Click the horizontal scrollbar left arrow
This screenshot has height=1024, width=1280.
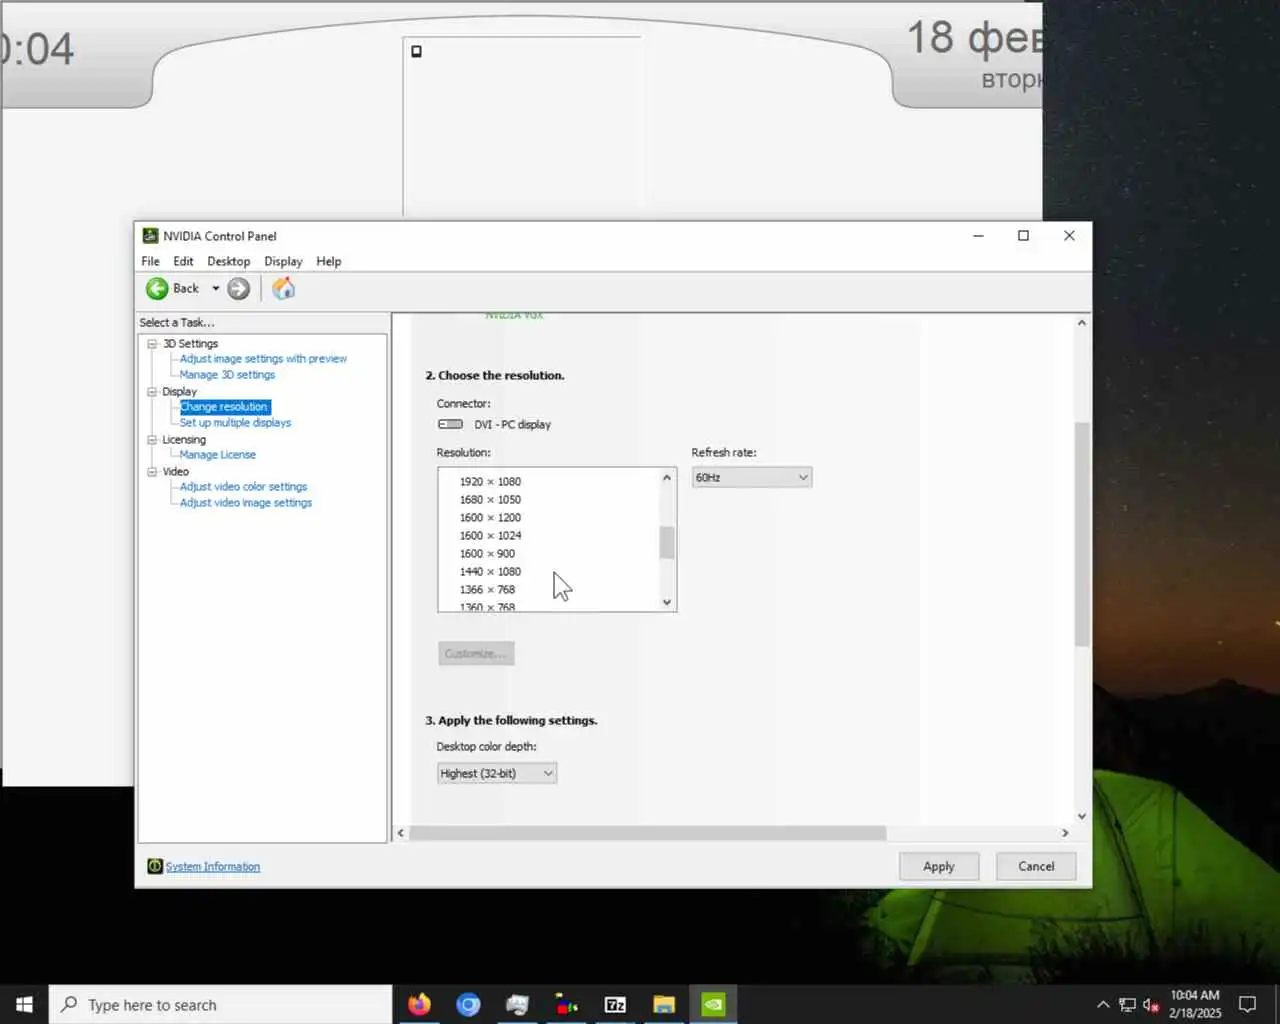pos(401,833)
